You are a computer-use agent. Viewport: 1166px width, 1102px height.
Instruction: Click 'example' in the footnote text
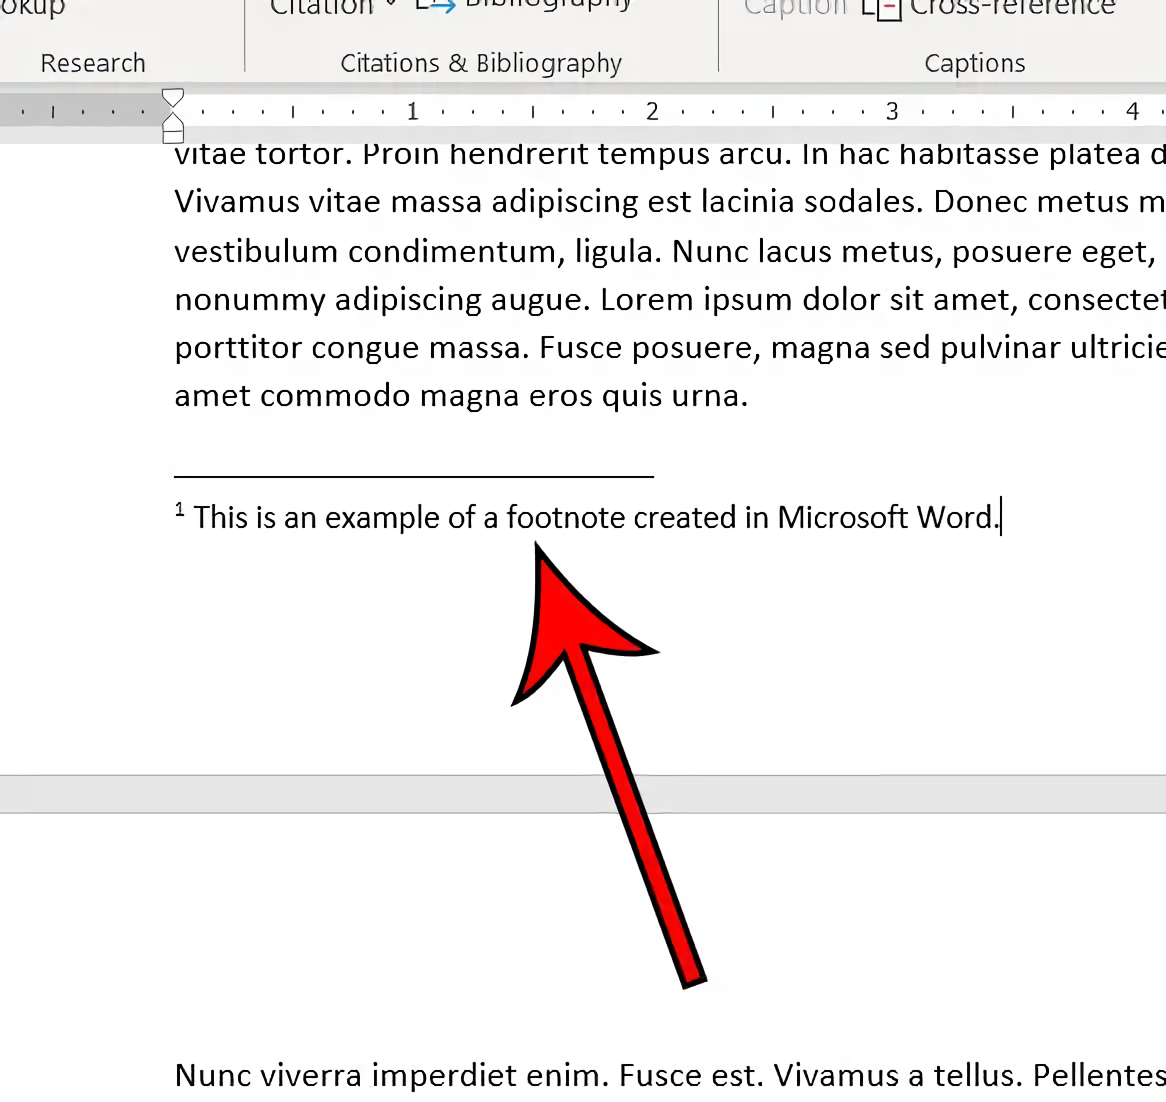[381, 519]
